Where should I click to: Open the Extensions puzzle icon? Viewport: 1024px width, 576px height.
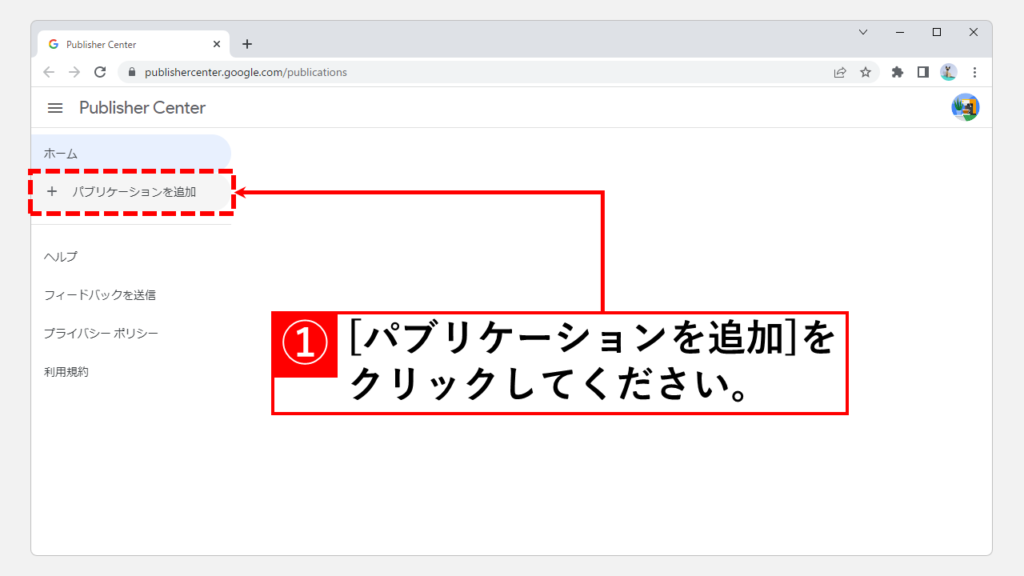897,72
